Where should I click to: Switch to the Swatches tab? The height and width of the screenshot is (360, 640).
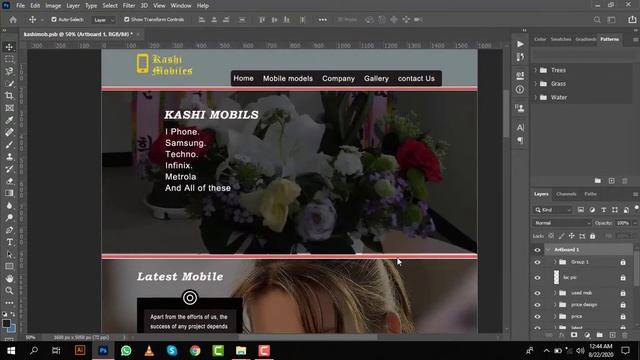[x=561, y=39]
